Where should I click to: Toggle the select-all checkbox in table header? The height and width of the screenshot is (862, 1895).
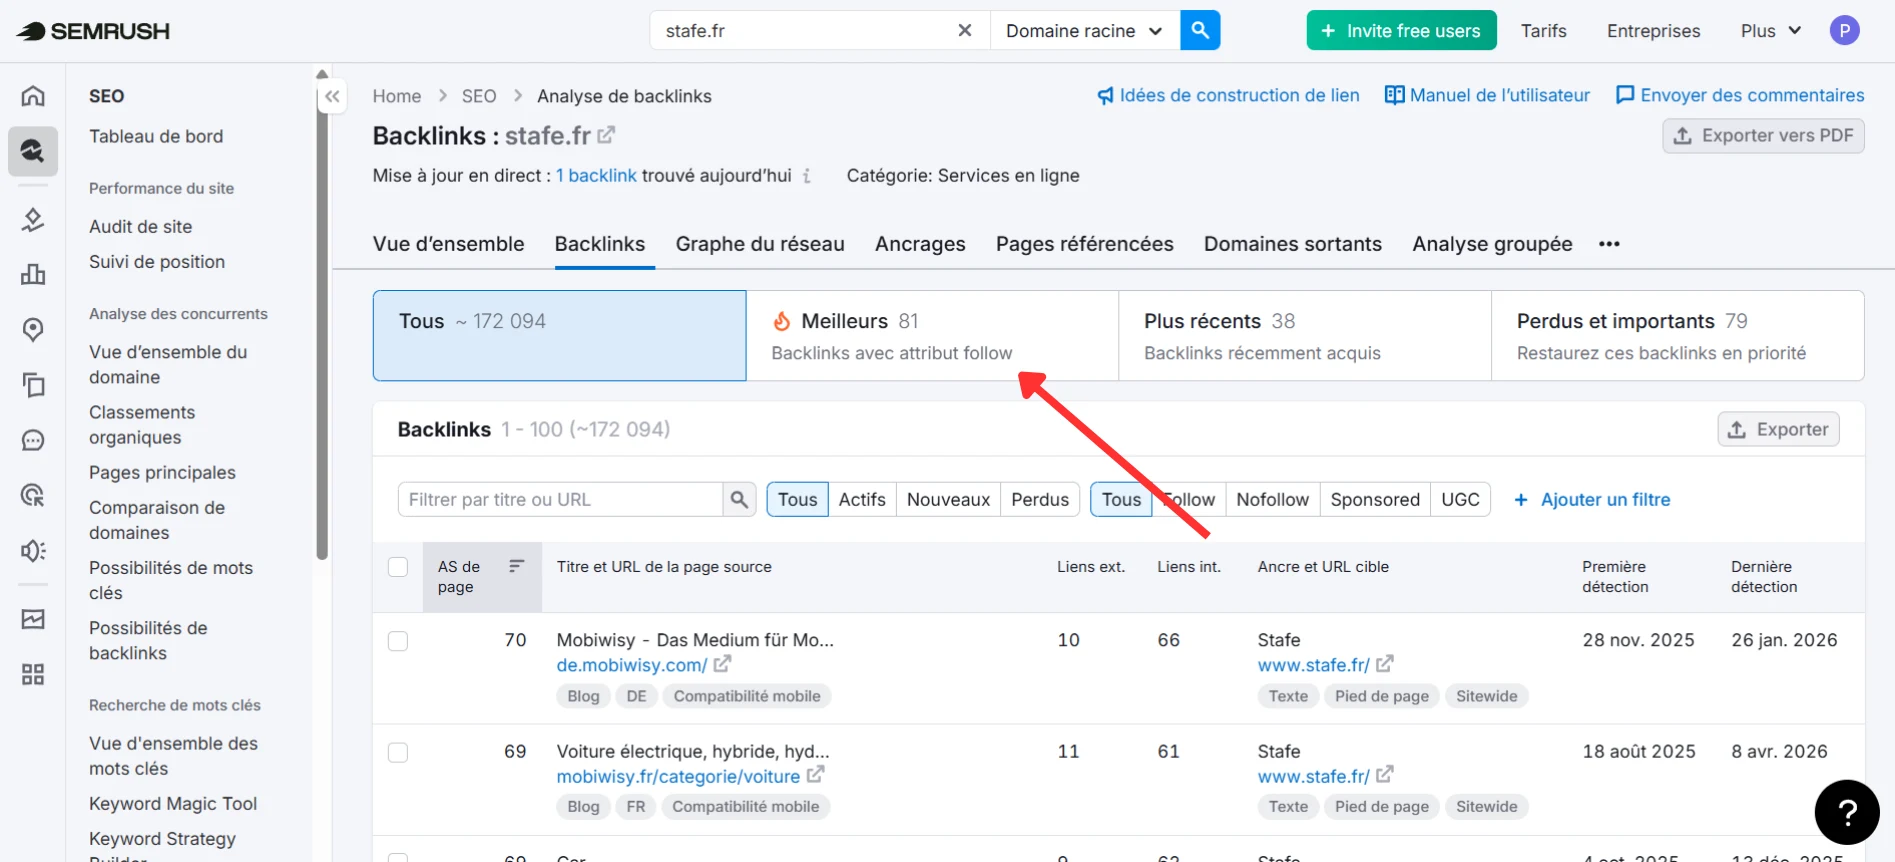click(x=398, y=567)
